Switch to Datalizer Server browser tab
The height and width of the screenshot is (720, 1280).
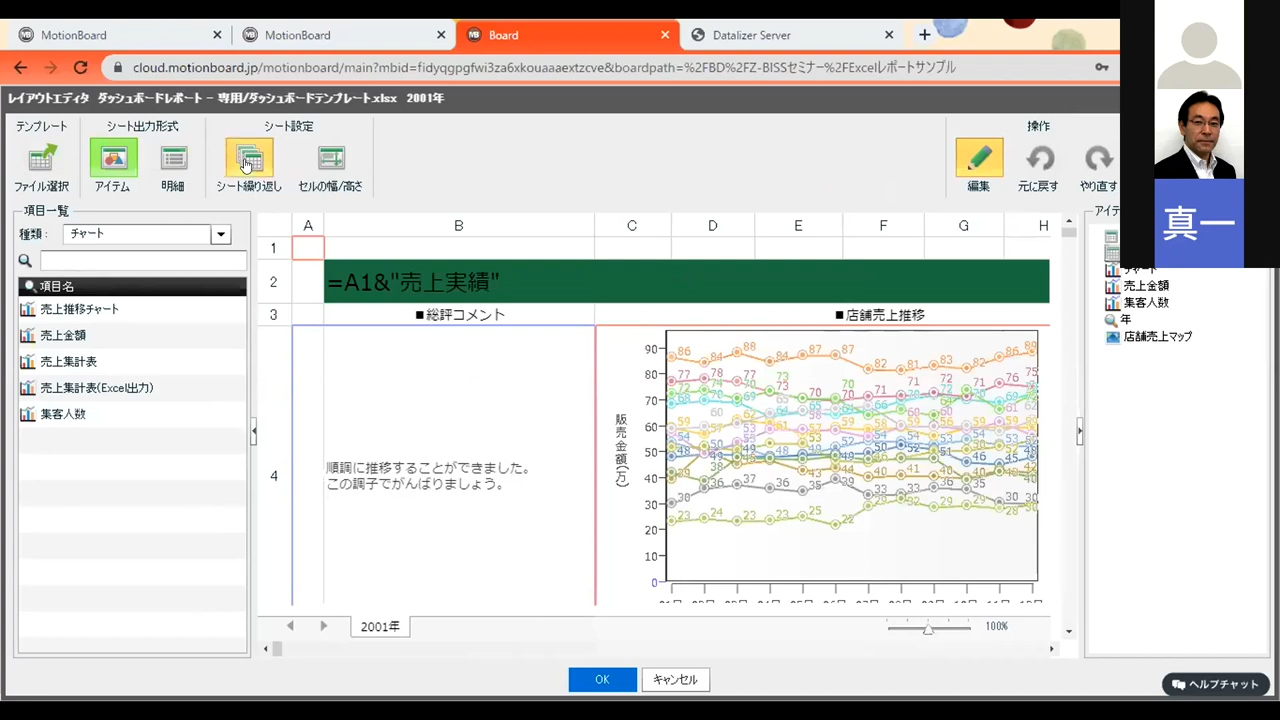tap(792, 35)
